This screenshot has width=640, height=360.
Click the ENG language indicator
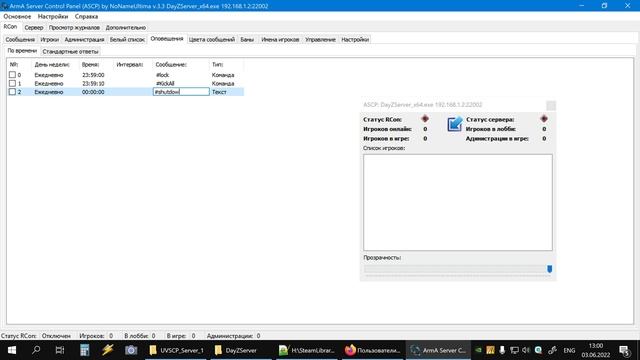pyautogui.click(x=569, y=350)
